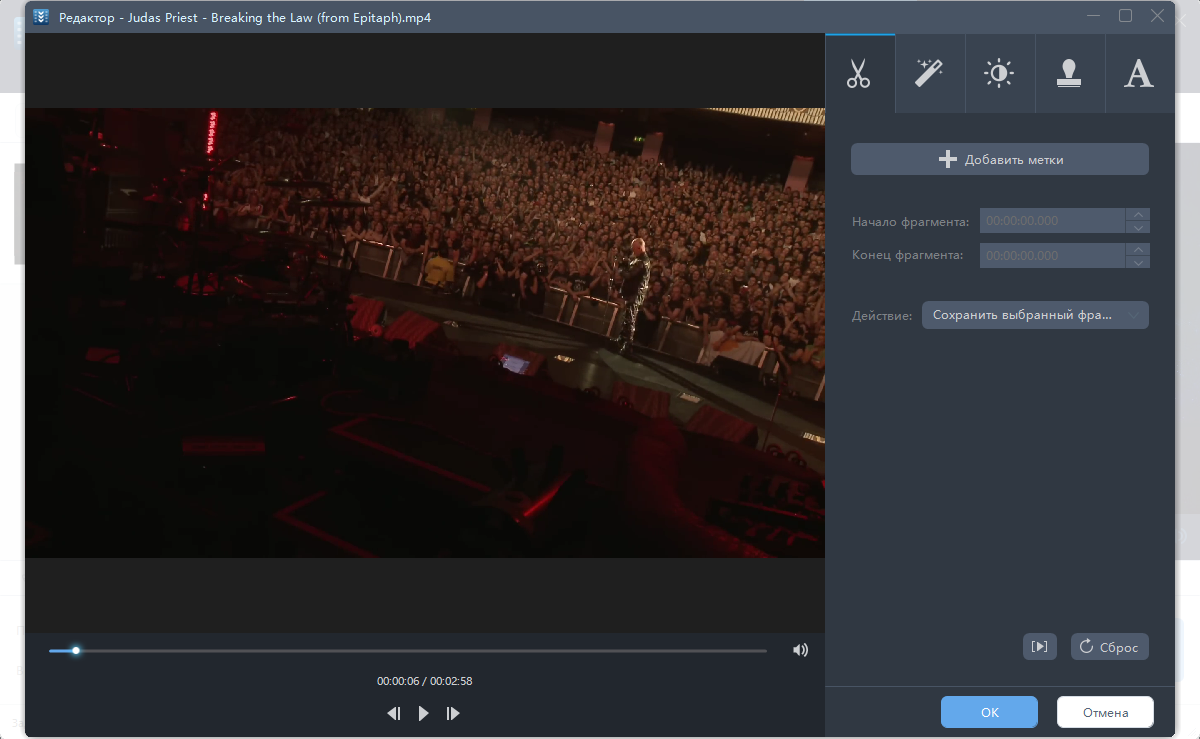Step back one frame
This screenshot has height=739, width=1200.
point(394,713)
